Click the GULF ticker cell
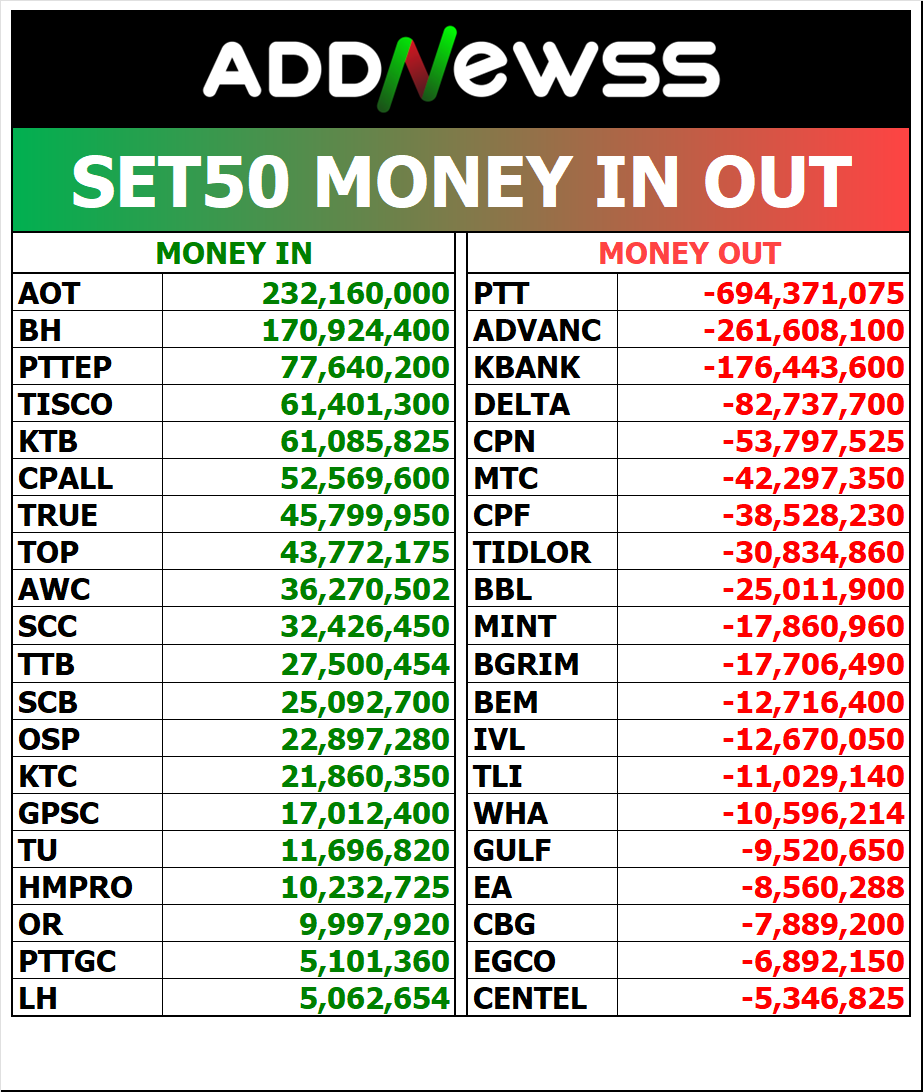This screenshot has height=1092, width=923. [513, 850]
